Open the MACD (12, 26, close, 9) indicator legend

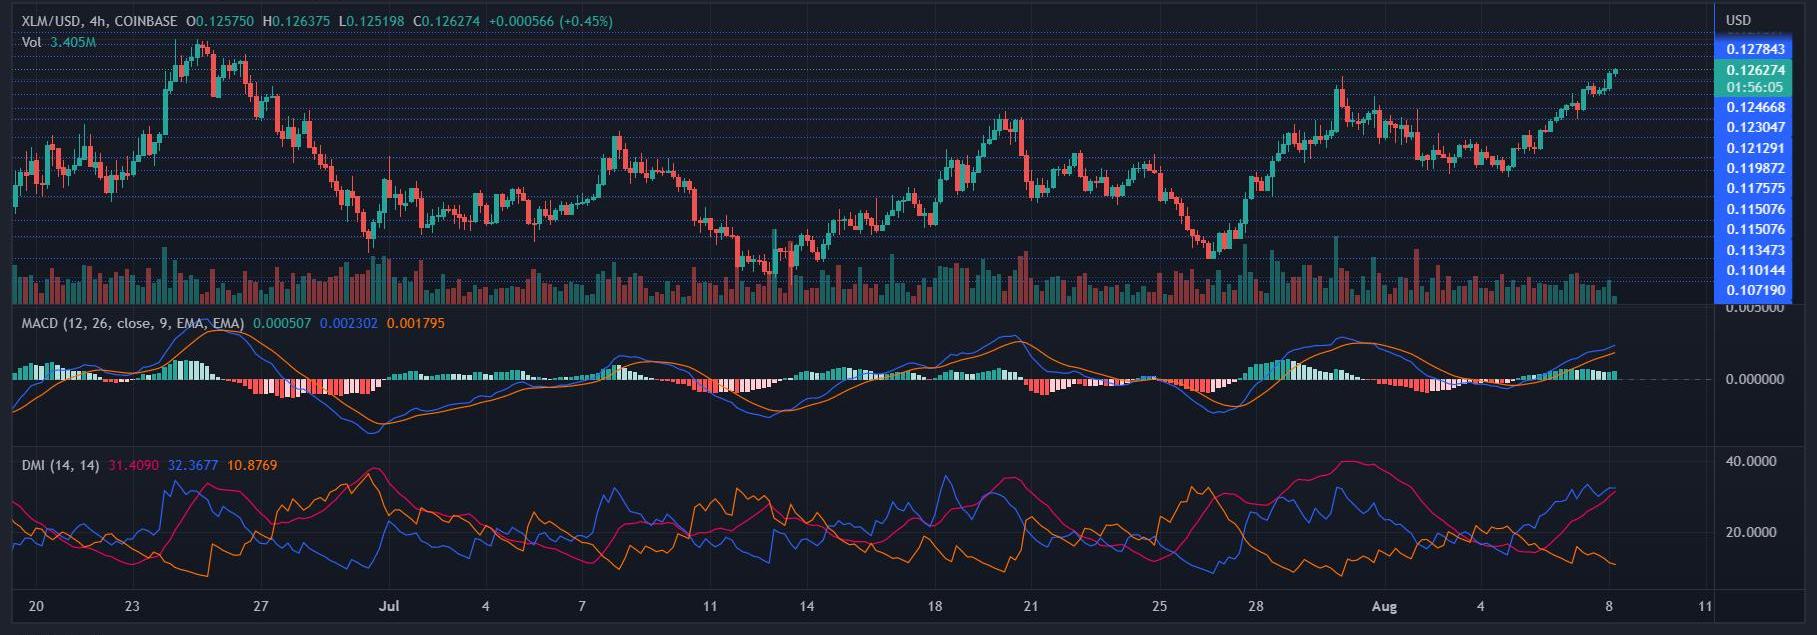click(x=130, y=324)
